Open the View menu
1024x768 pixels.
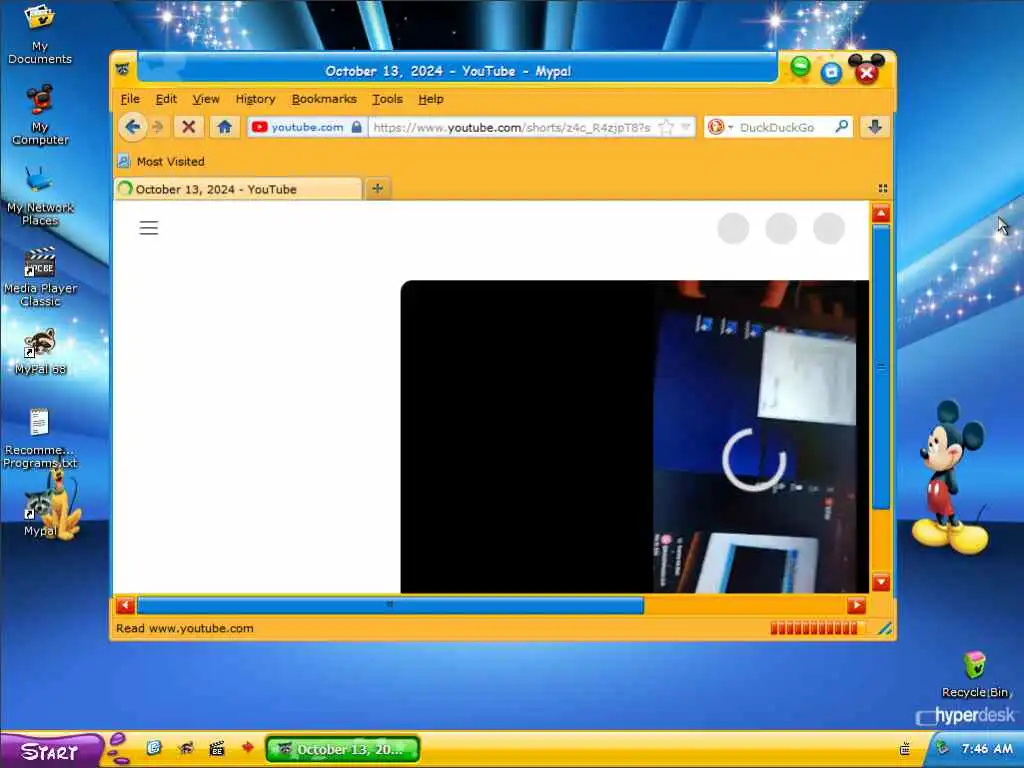[x=206, y=99]
